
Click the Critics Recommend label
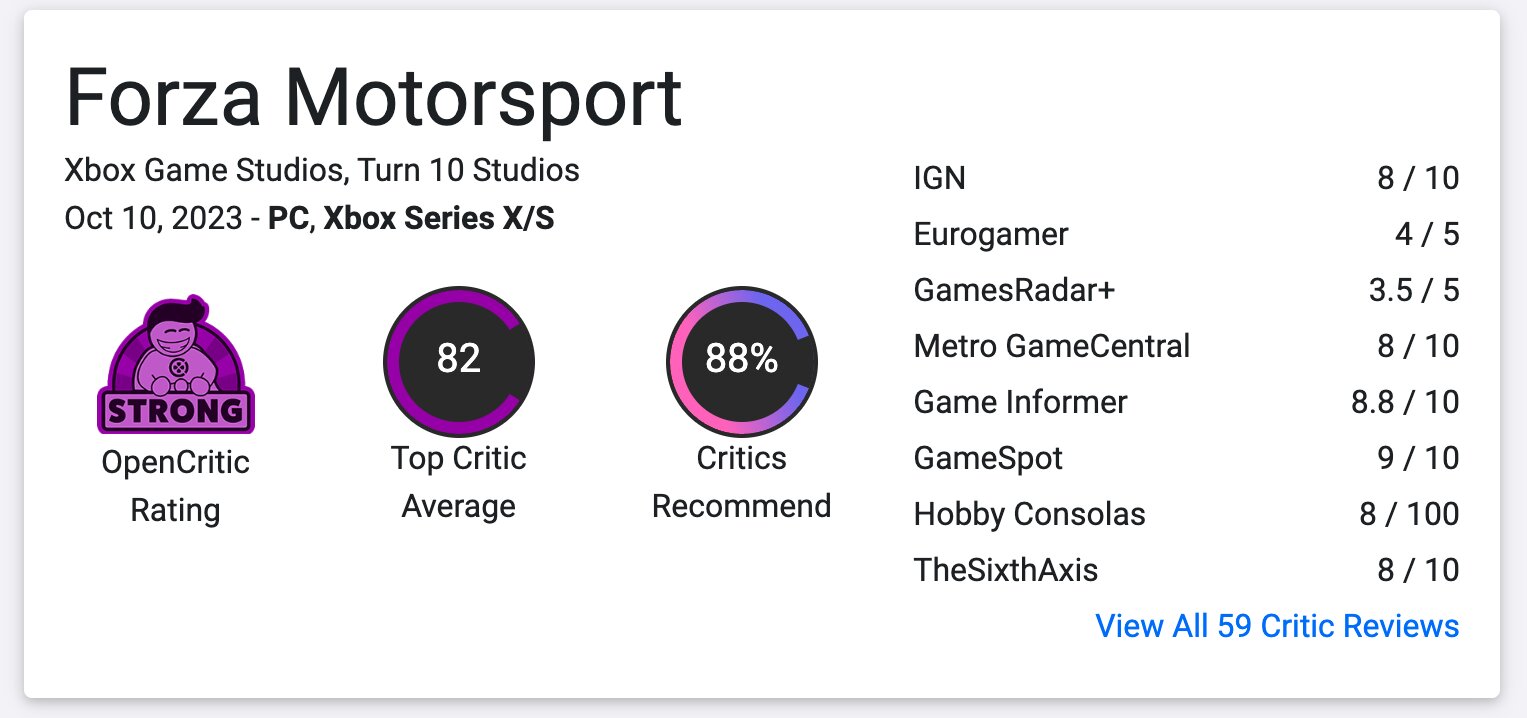(x=742, y=483)
